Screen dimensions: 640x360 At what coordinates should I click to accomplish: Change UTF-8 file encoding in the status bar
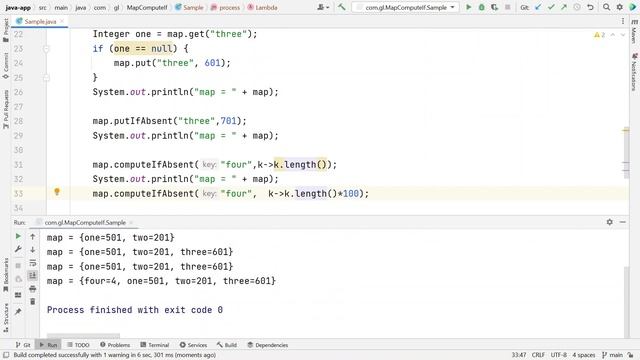click(x=558, y=355)
